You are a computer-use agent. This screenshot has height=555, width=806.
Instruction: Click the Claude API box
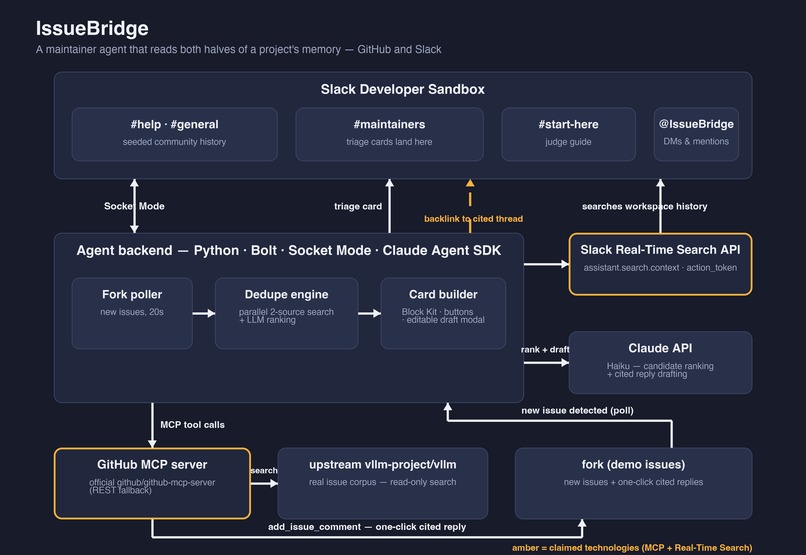[661, 363]
